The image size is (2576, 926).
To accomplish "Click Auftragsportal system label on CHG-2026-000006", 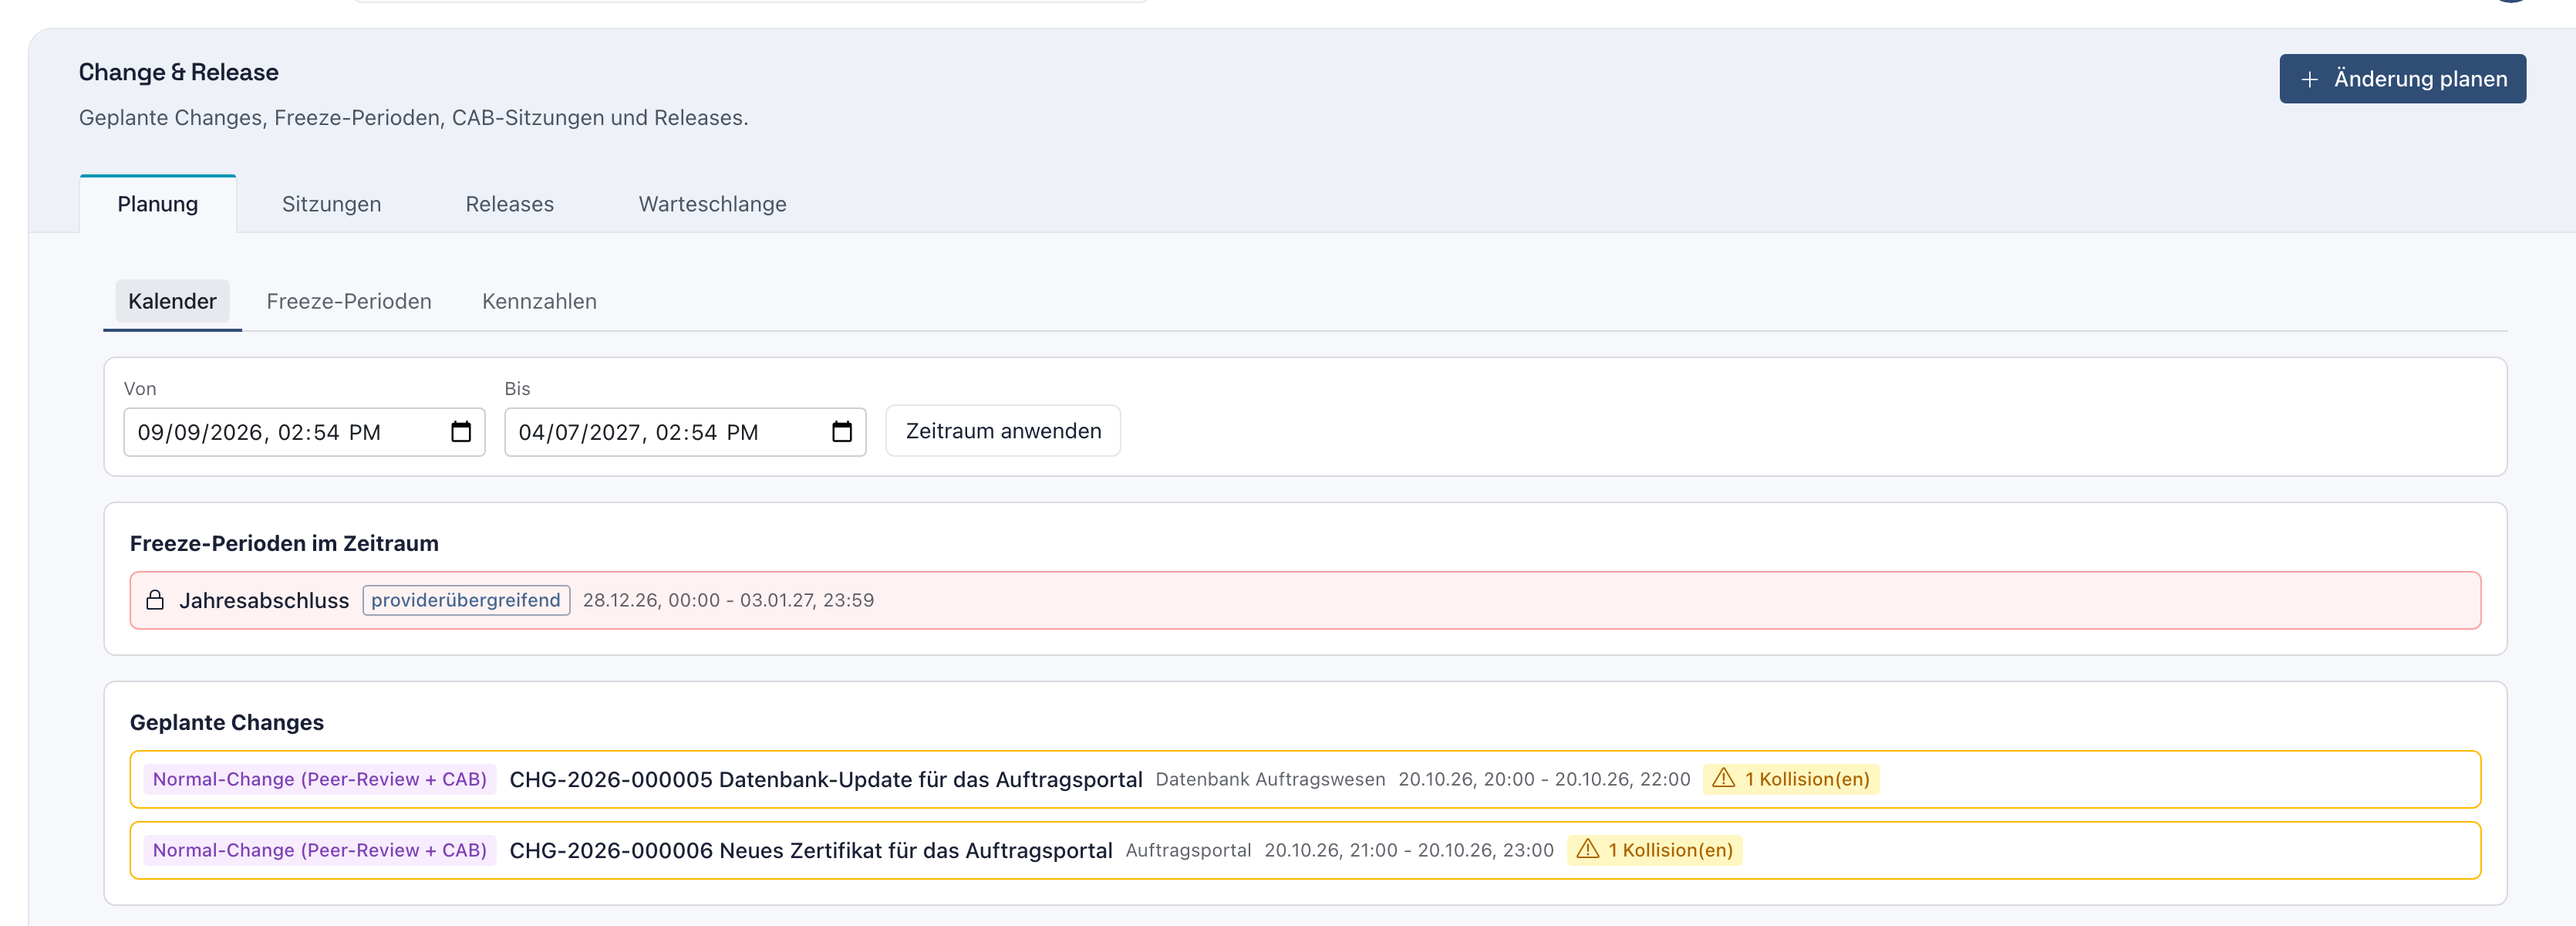I will [1188, 850].
